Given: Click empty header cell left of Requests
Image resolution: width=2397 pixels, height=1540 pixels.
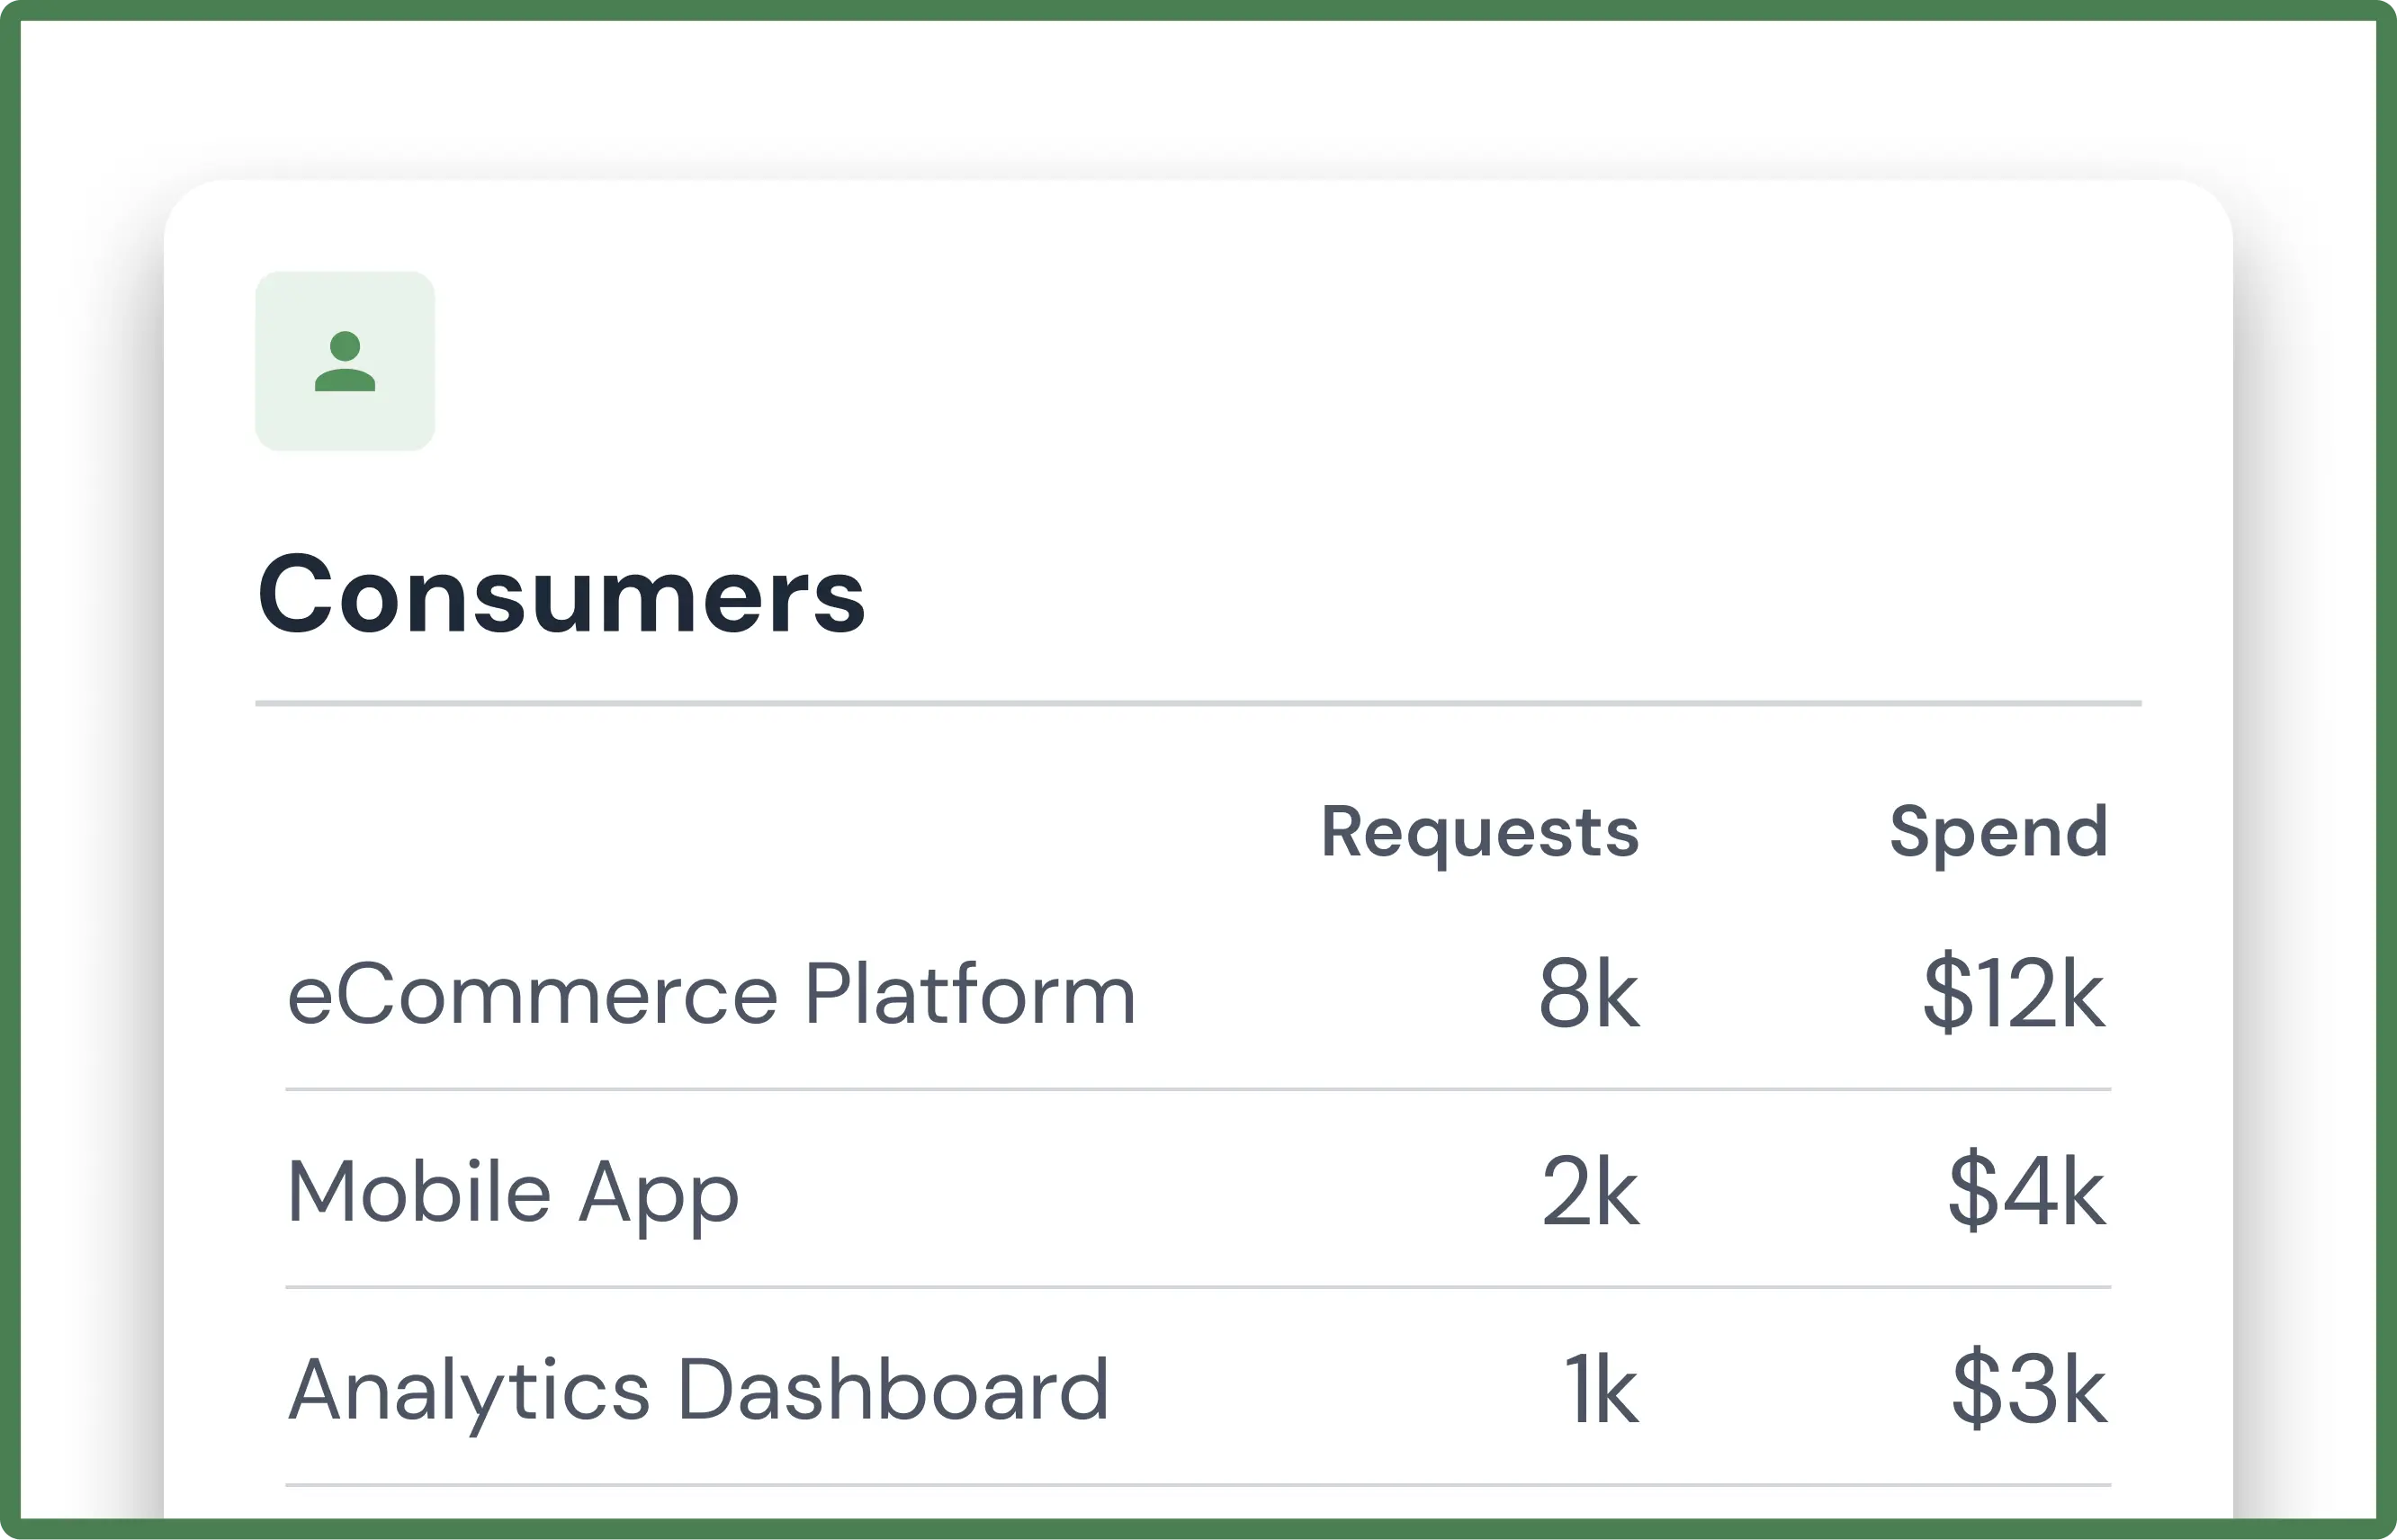Looking at the screenshot, I should click(x=750, y=832).
